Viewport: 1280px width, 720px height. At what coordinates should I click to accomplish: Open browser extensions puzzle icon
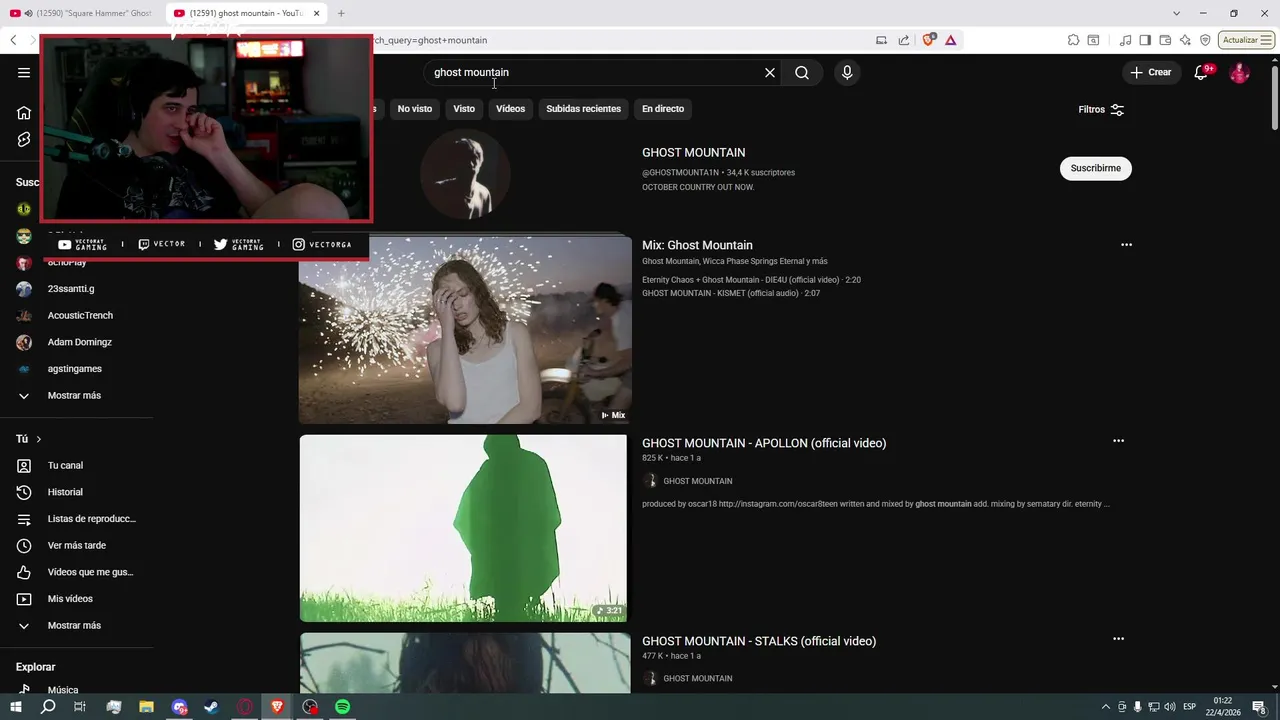pyautogui.click(x=1073, y=40)
